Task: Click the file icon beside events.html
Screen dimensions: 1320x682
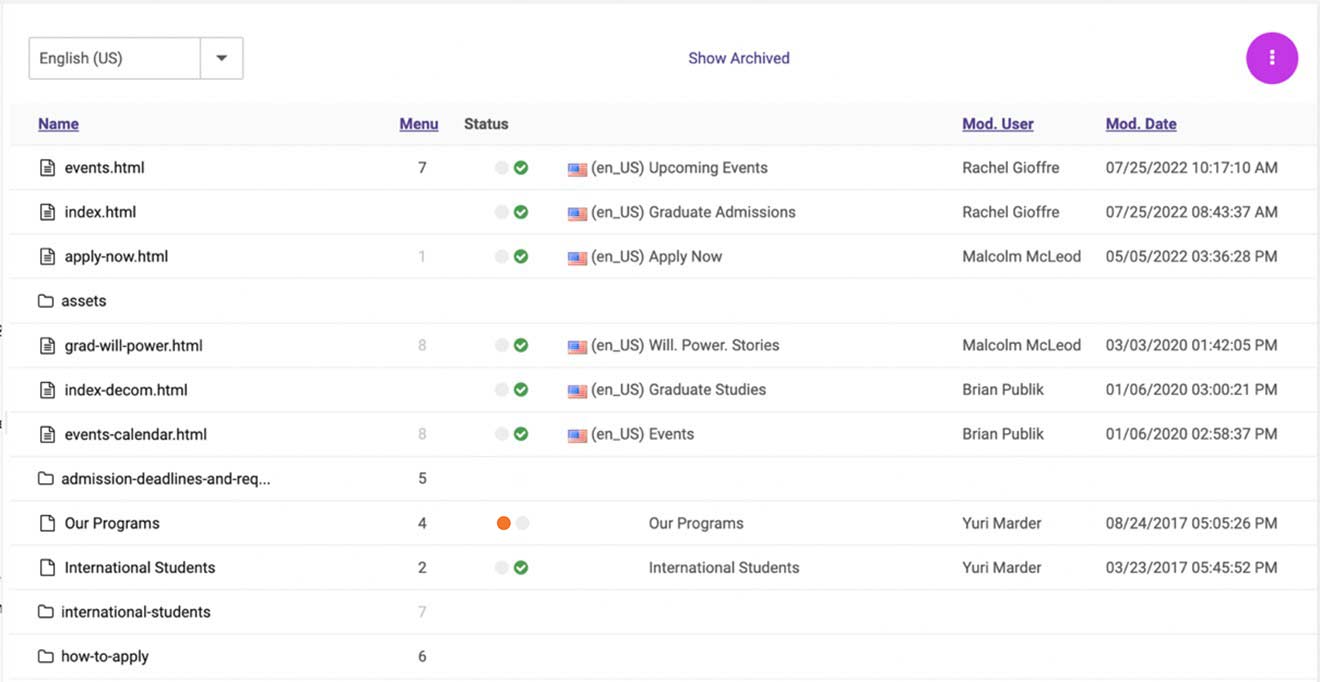Action: pos(47,168)
